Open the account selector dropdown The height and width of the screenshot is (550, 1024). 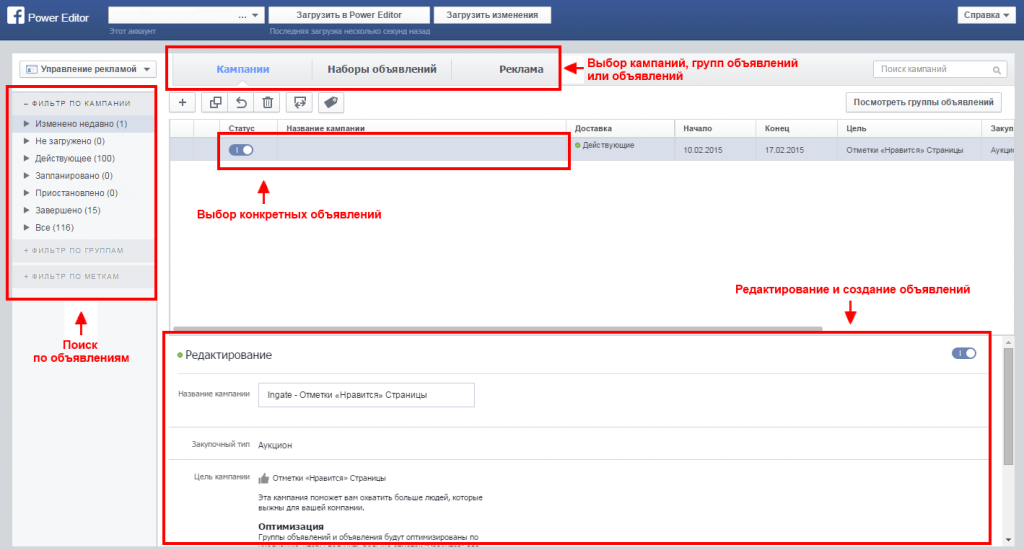coord(186,16)
